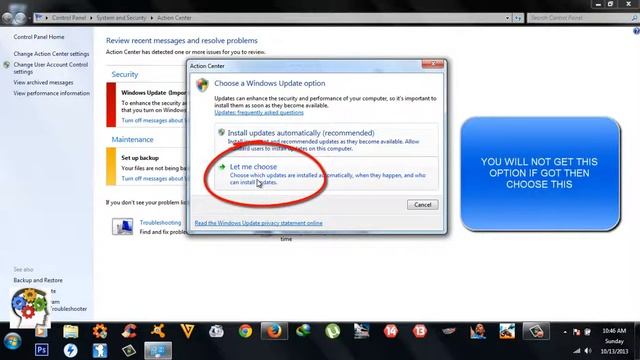640x360 pixels.
Task: Open the Troubleshooting link
Action: click(x=160, y=222)
